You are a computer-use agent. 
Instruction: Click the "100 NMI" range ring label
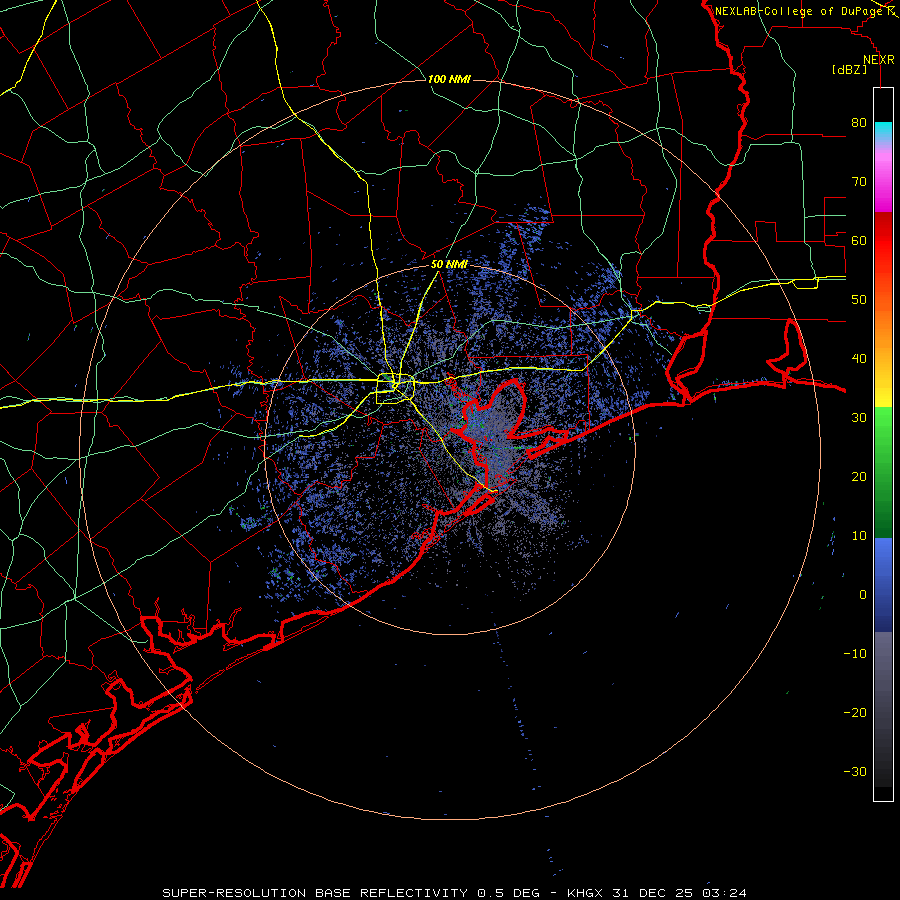point(449,79)
